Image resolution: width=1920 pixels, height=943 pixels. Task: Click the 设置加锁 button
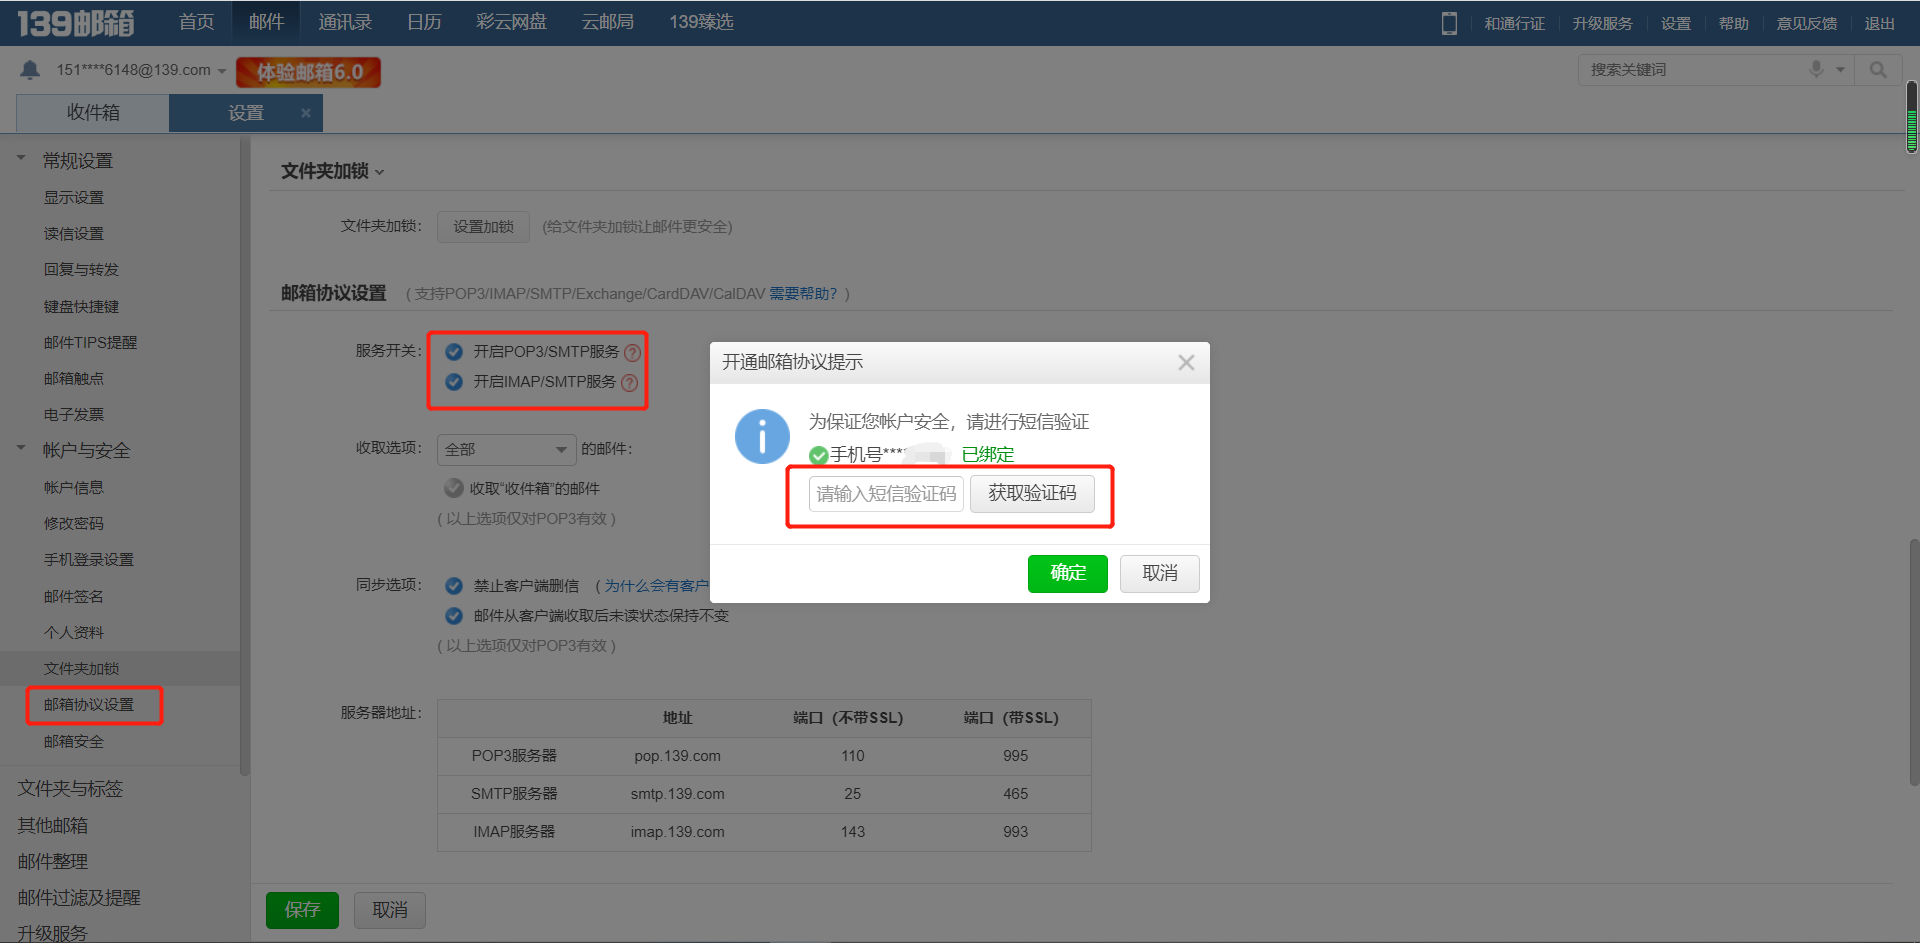click(483, 227)
